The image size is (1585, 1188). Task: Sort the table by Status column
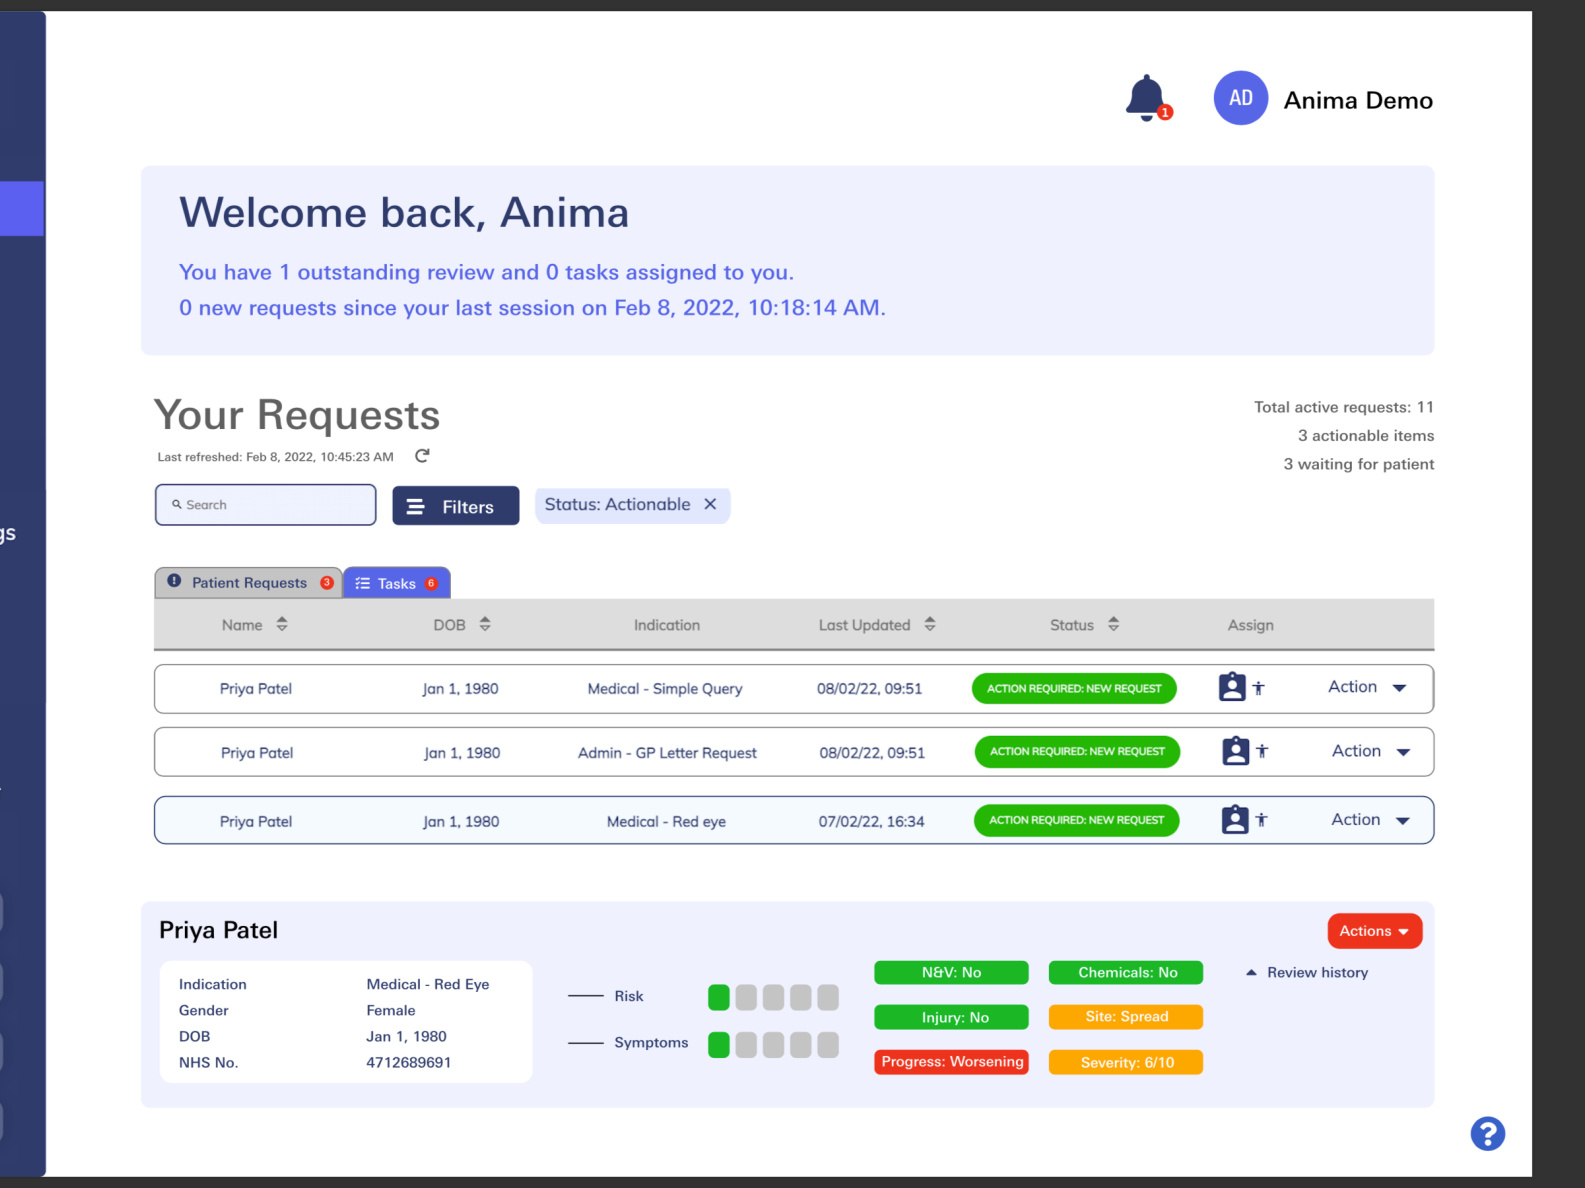click(1113, 625)
